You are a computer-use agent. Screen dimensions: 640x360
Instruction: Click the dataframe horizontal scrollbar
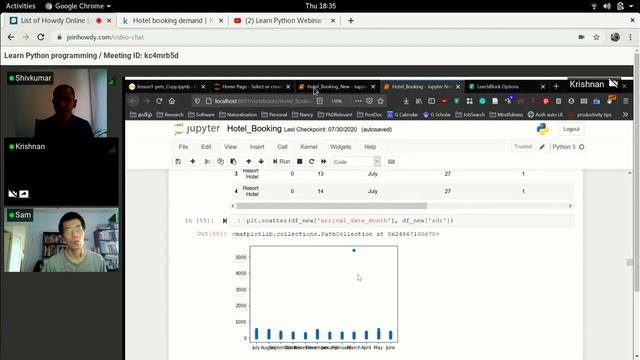pyautogui.click(x=331, y=206)
